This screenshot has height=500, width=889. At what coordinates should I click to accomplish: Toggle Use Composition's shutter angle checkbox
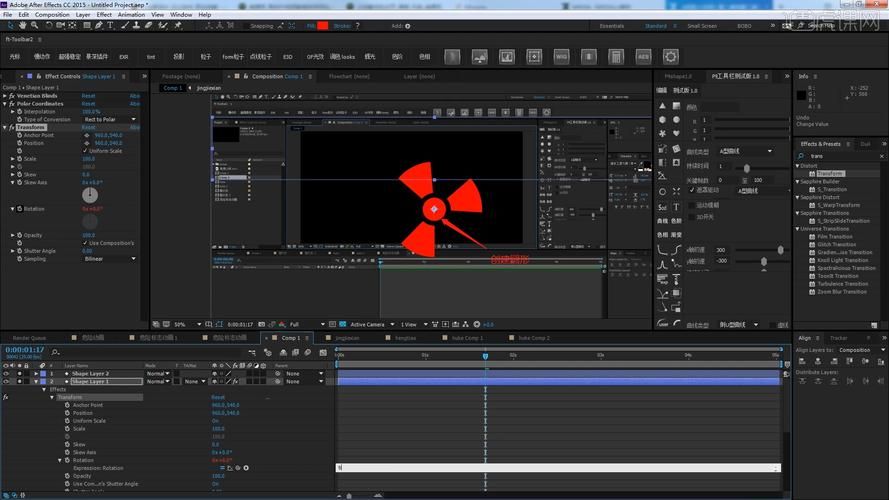tap(86, 243)
